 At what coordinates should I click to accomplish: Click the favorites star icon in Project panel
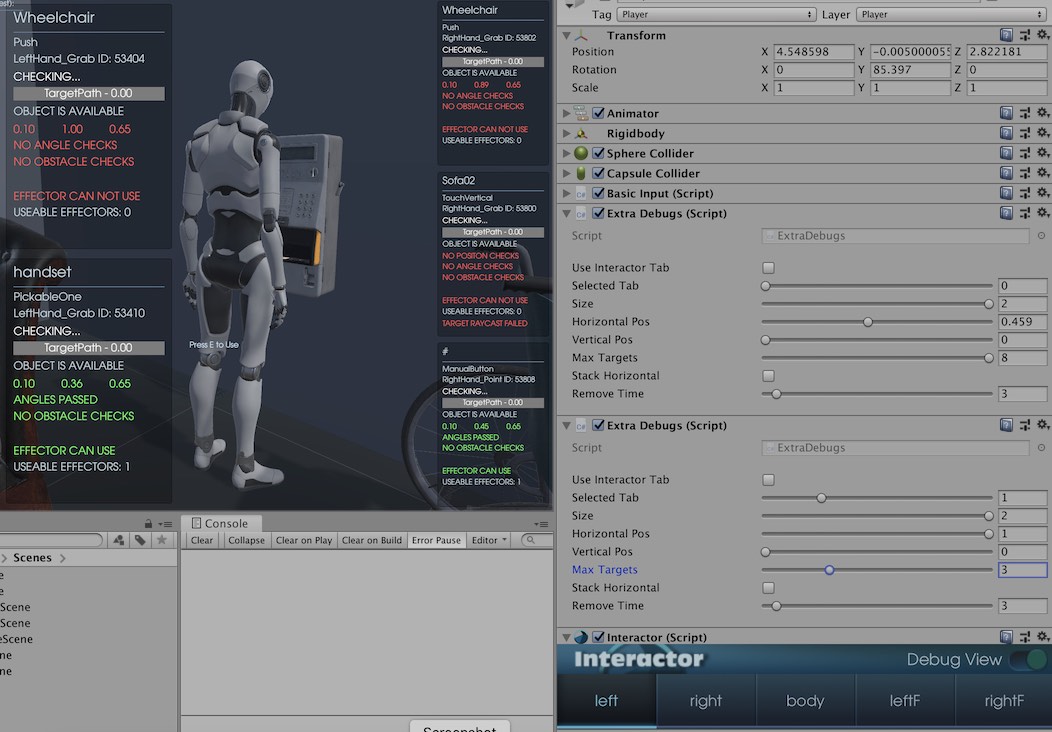(162, 540)
